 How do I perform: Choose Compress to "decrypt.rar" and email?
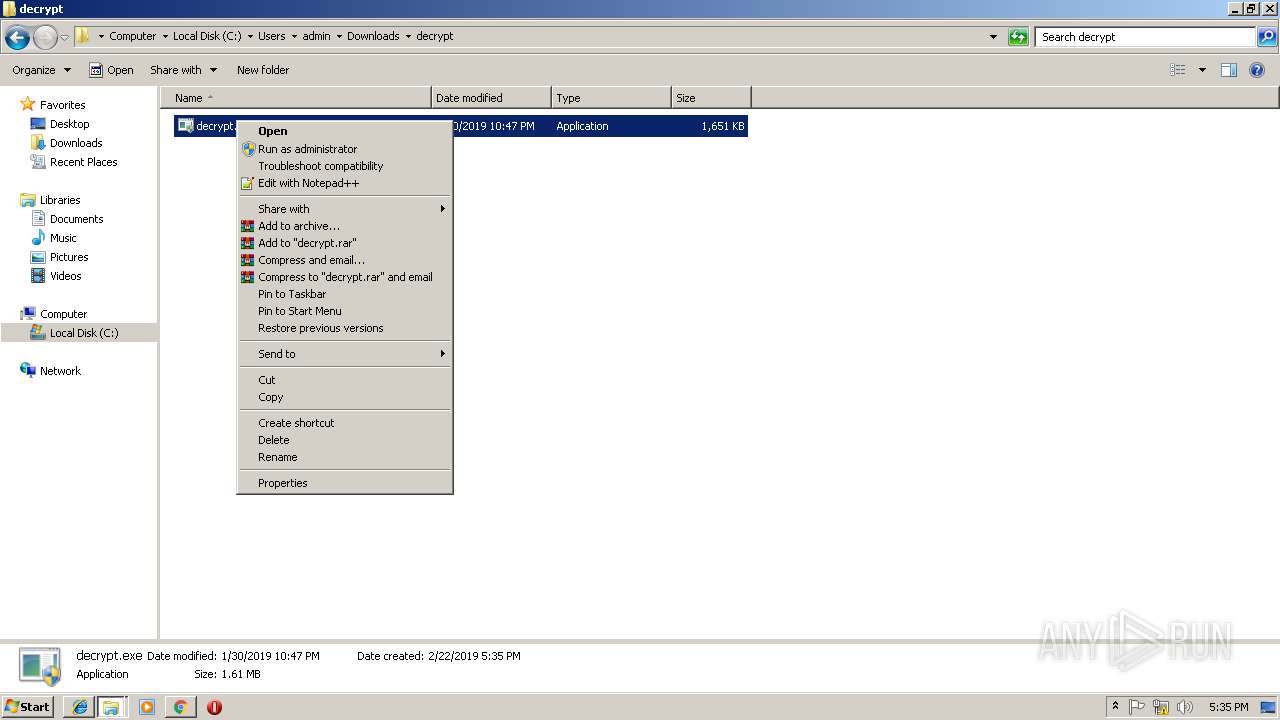coord(344,277)
